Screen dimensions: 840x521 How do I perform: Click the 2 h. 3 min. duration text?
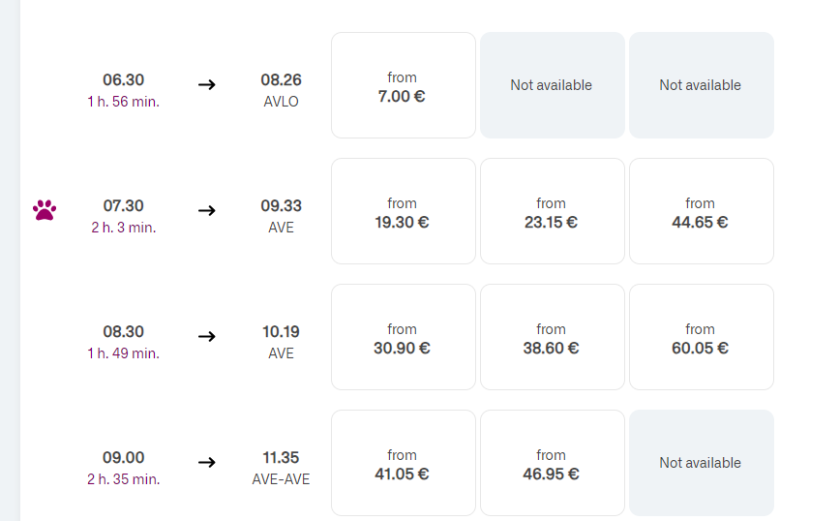pos(123,228)
